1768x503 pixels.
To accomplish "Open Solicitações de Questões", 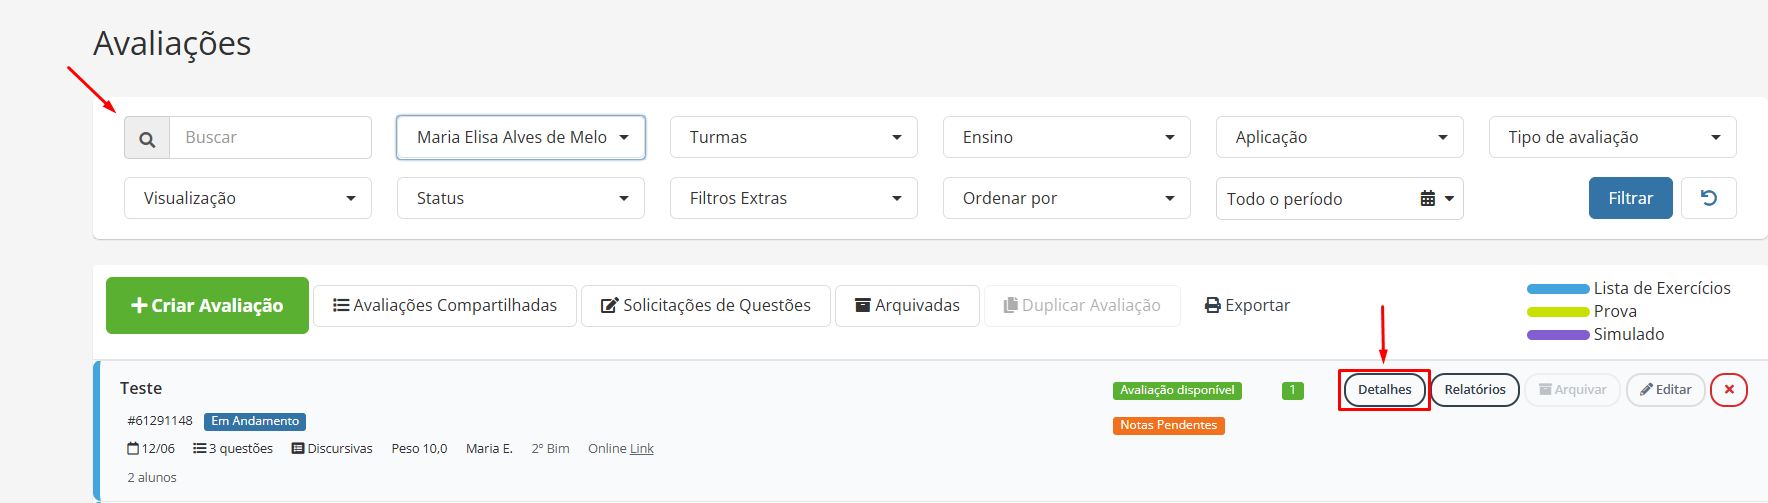I will point(706,306).
